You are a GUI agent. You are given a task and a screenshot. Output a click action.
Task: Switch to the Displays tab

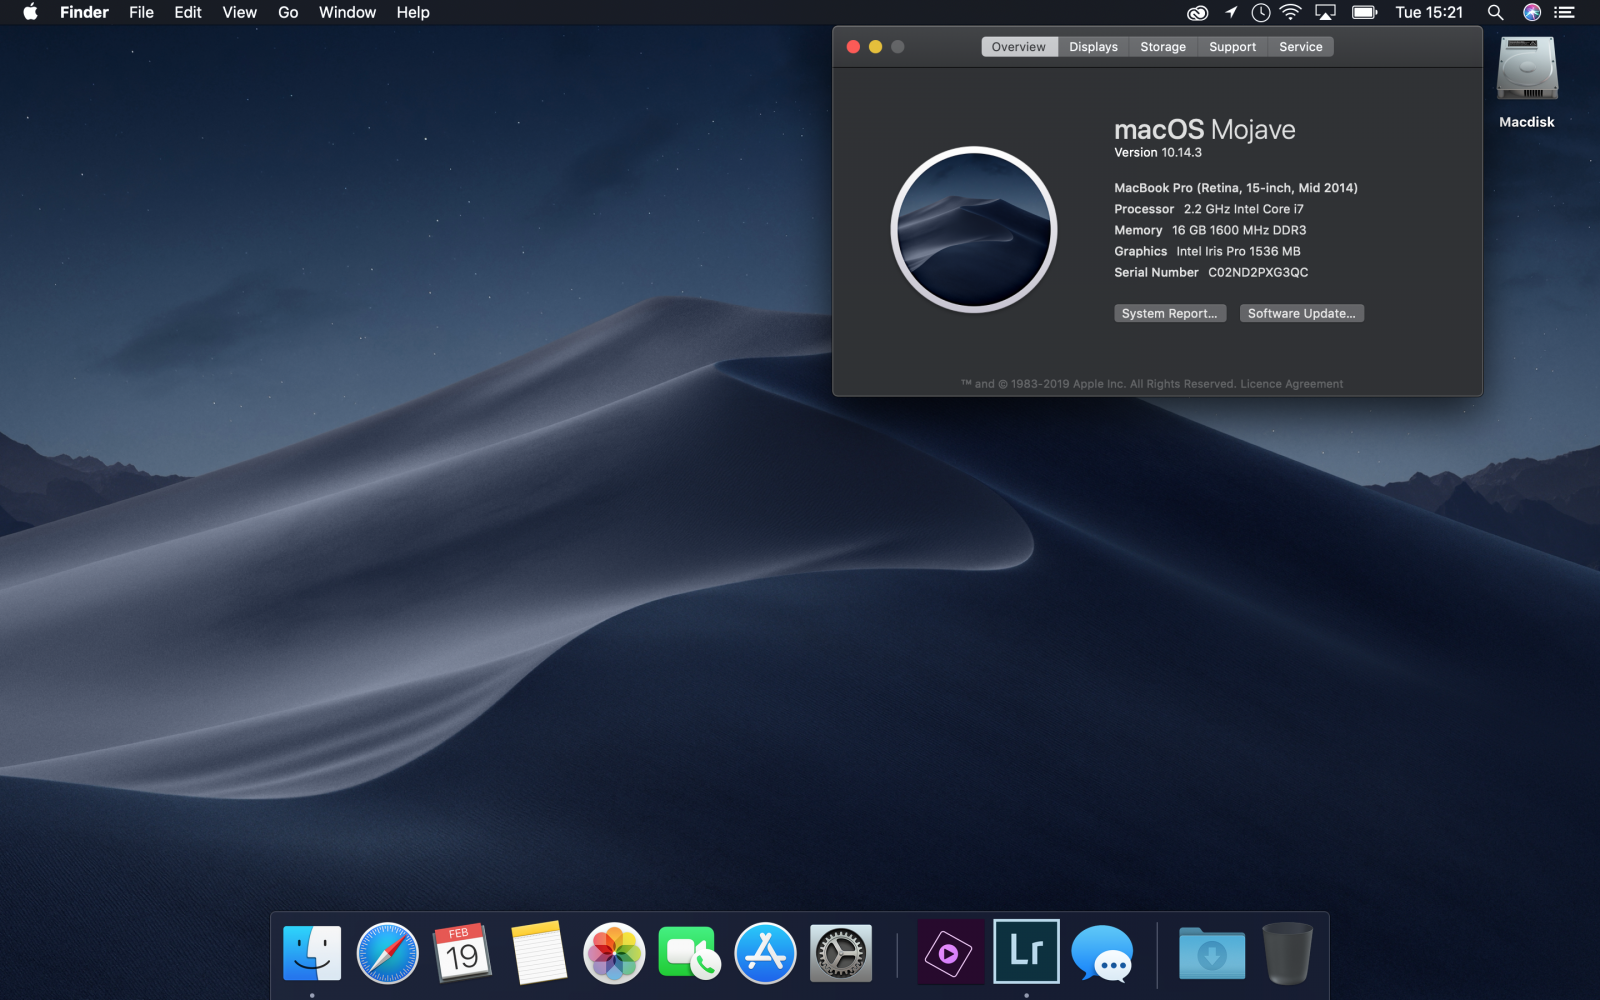[1093, 47]
